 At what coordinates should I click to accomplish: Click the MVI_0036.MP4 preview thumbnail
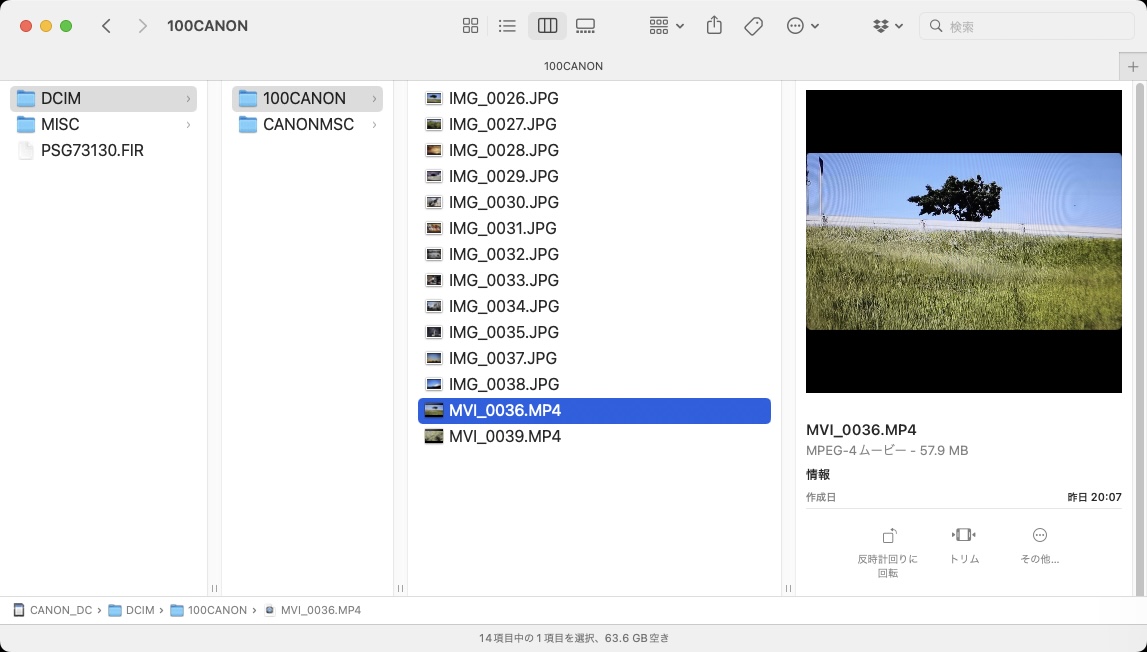[963, 240]
